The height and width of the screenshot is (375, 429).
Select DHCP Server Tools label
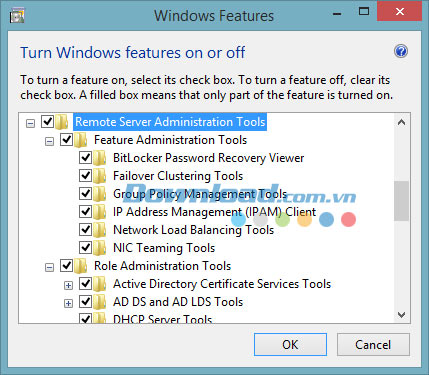tap(162, 319)
